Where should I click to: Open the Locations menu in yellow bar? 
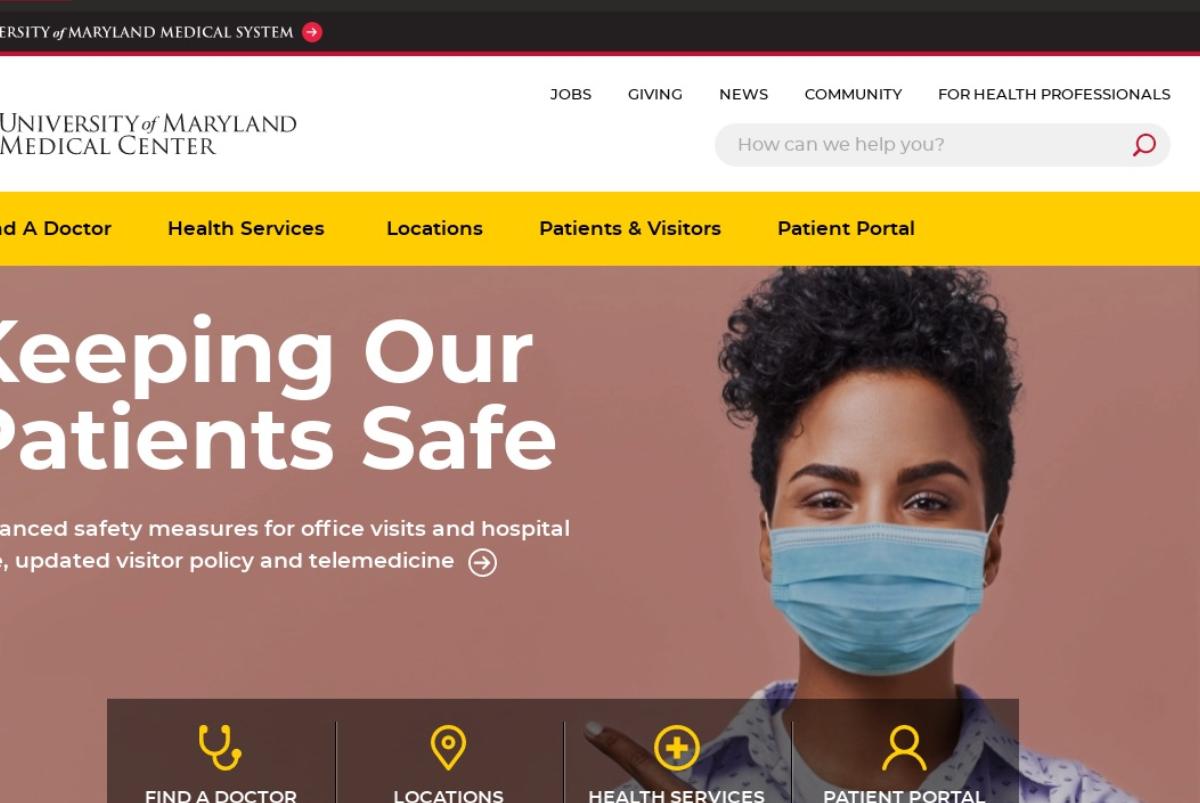tap(434, 229)
